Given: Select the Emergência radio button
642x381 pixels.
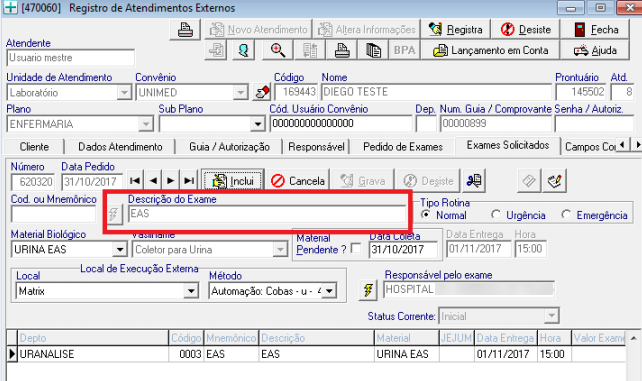Looking at the screenshot, I should [x=566, y=214].
